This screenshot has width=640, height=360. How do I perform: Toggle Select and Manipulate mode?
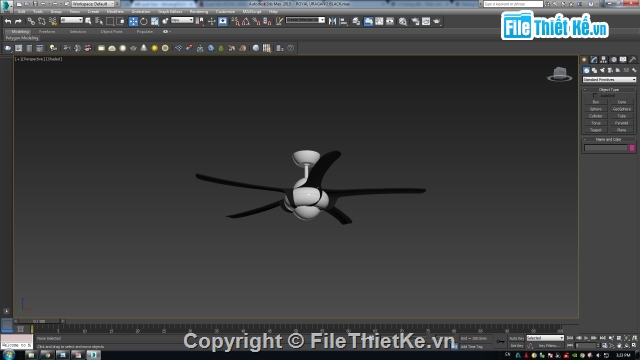pyautogui.click(x=211, y=21)
